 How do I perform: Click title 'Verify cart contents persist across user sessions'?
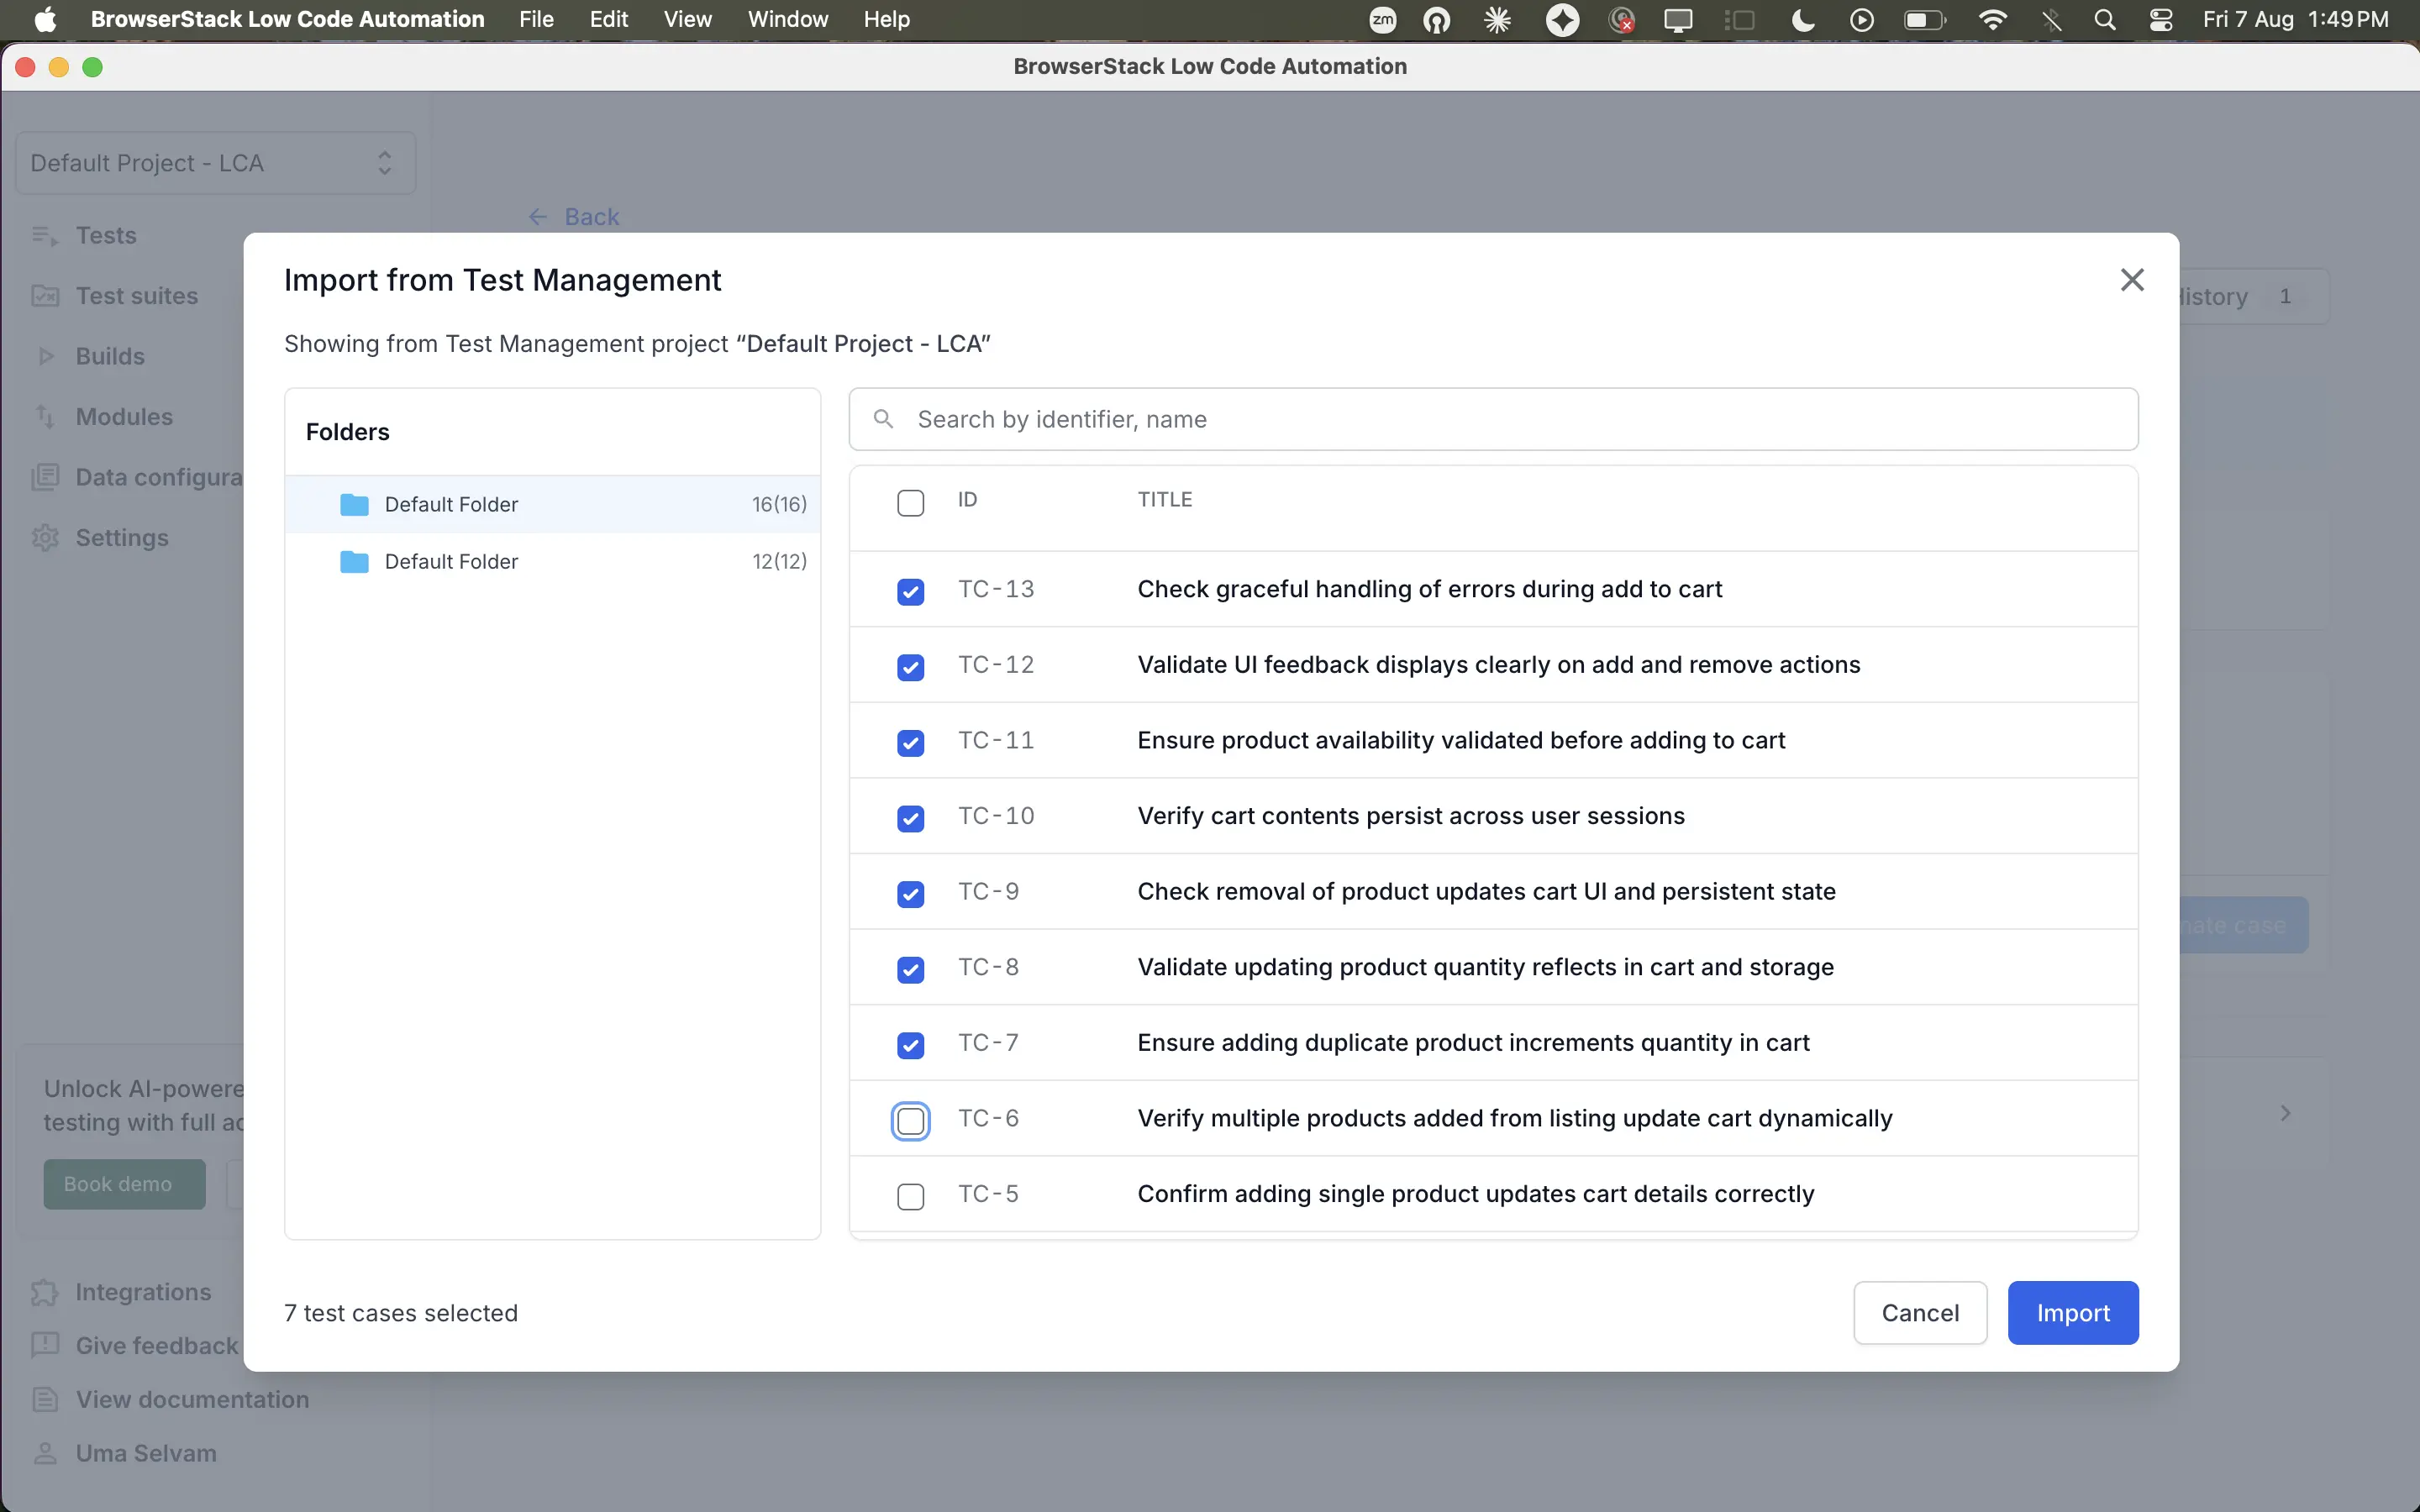[x=1411, y=816]
